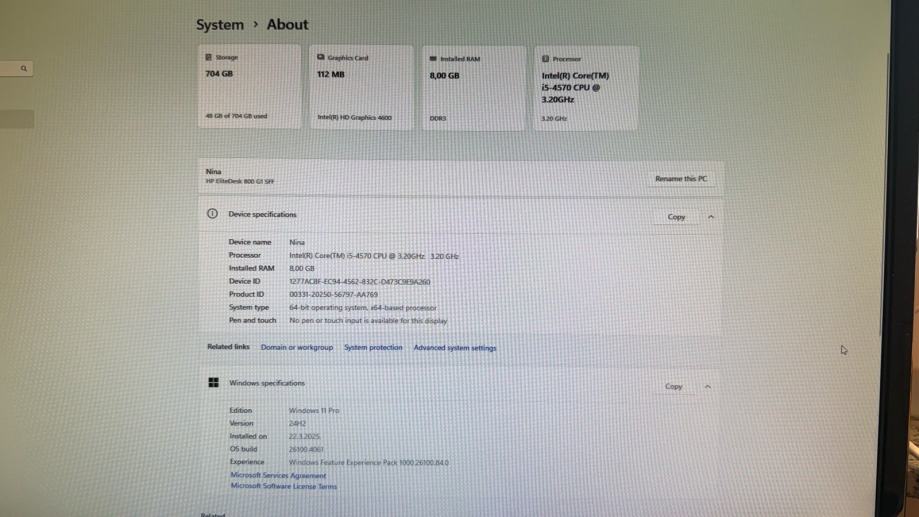Click the About heading text
The height and width of the screenshot is (517, 919).
[287, 25]
